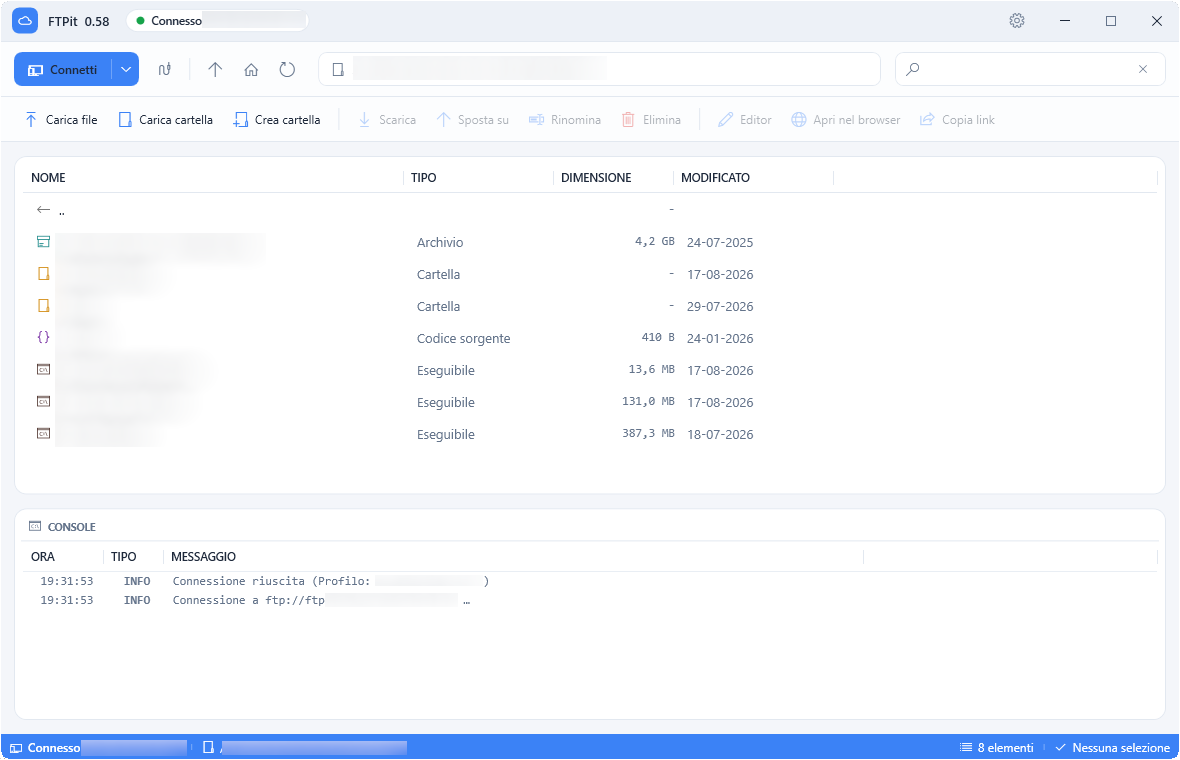Sort by the DIMENSIONE column header
The image size is (1180, 760).
[x=596, y=178]
